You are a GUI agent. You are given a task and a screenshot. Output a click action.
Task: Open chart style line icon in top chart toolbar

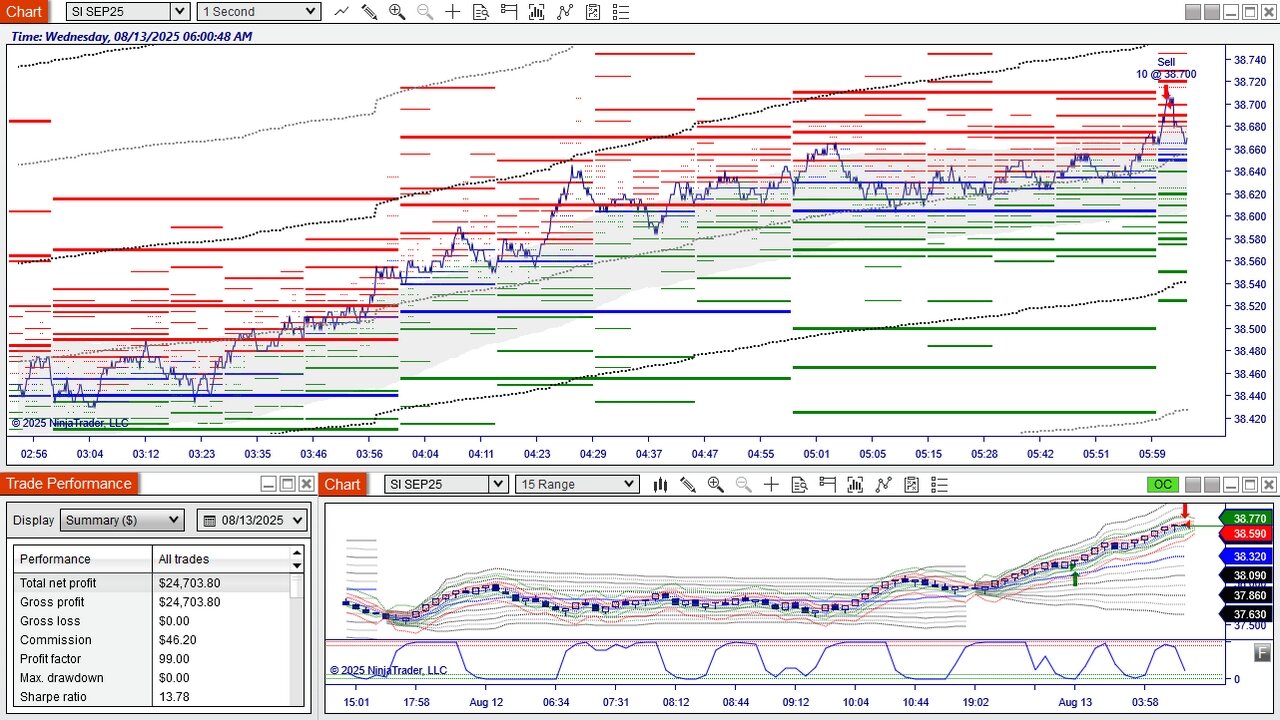click(x=342, y=12)
